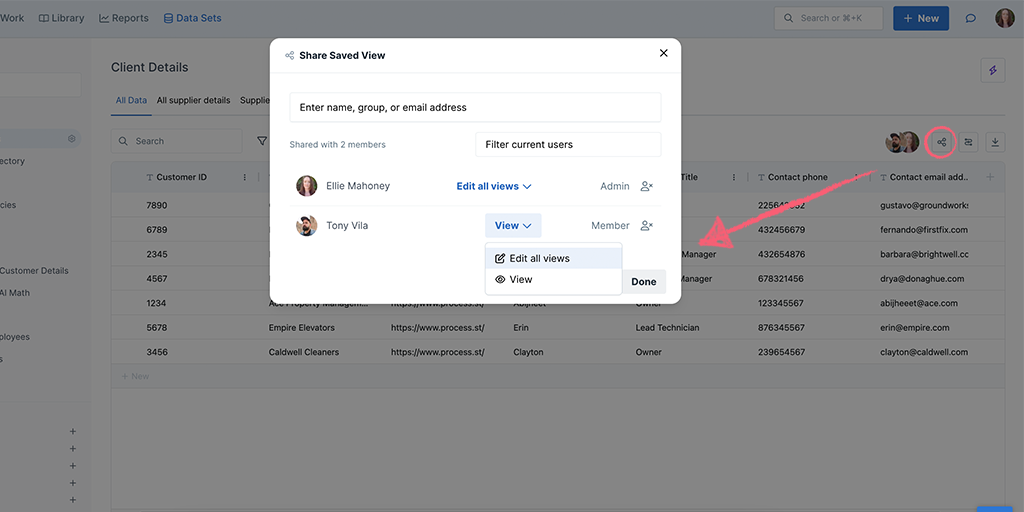
Task: Click the email erin@empire.com
Action: pos(915,328)
